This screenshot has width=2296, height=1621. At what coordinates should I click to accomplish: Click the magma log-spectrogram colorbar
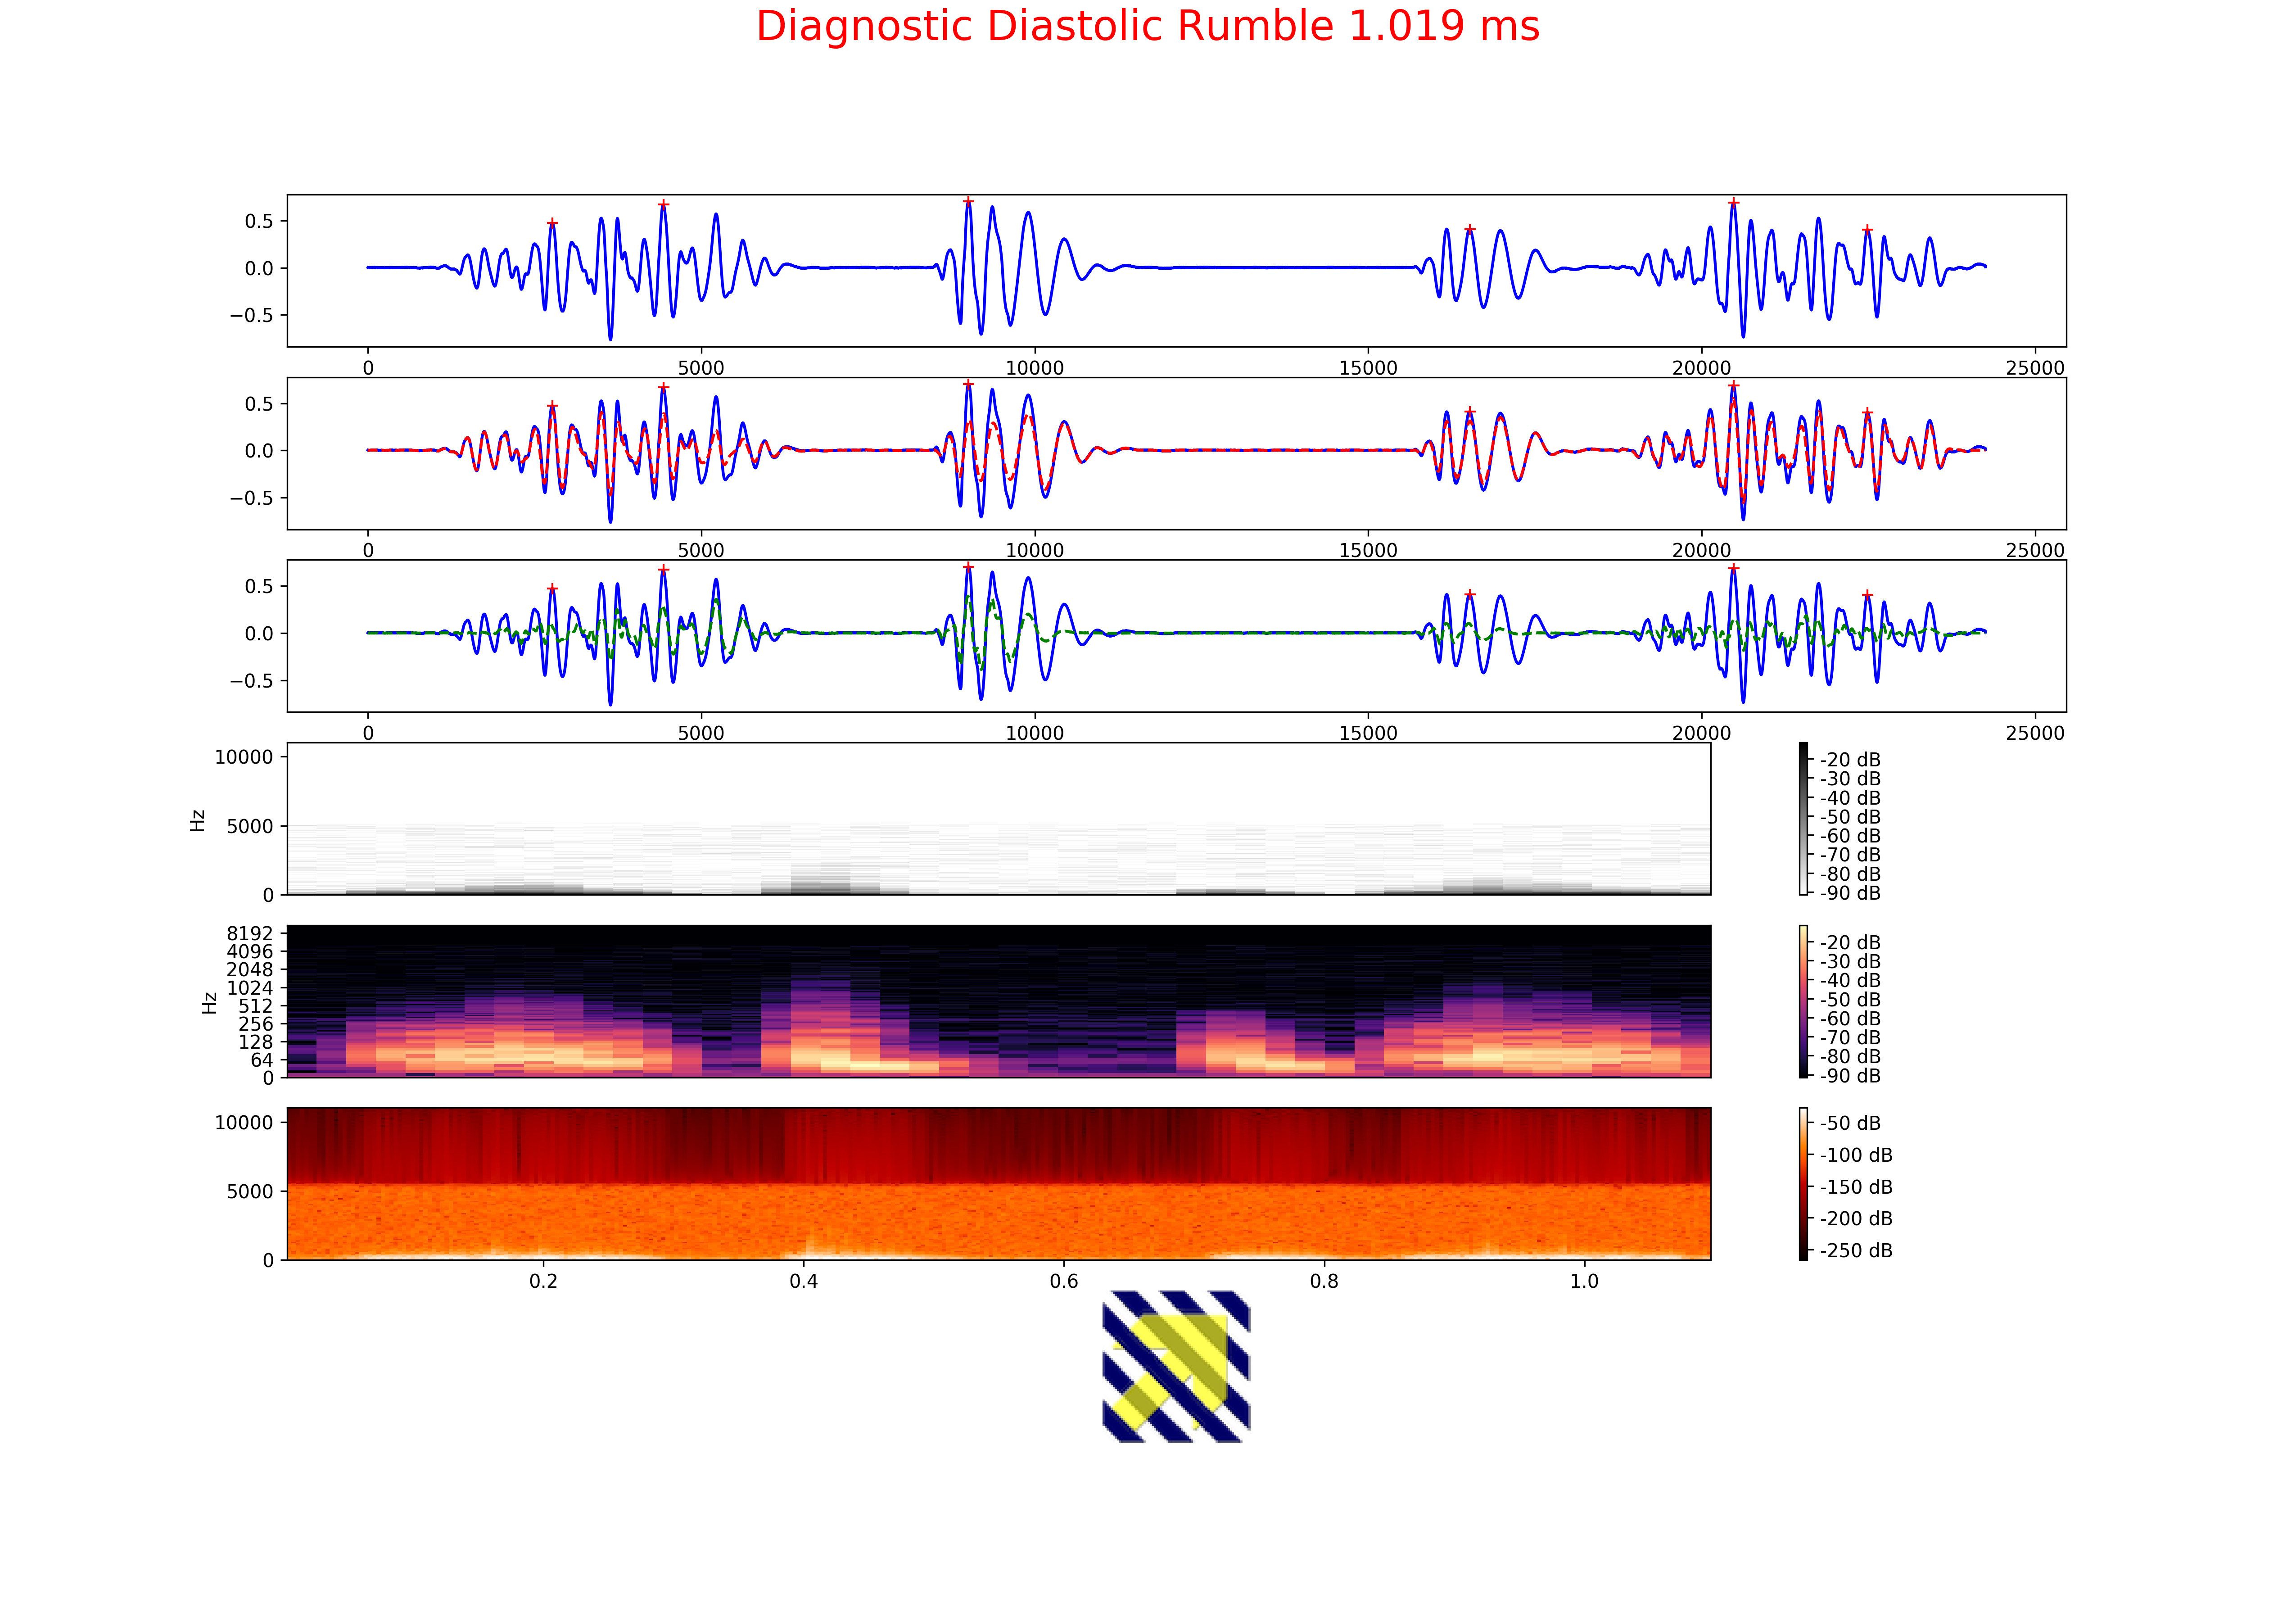coord(1803,1001)
